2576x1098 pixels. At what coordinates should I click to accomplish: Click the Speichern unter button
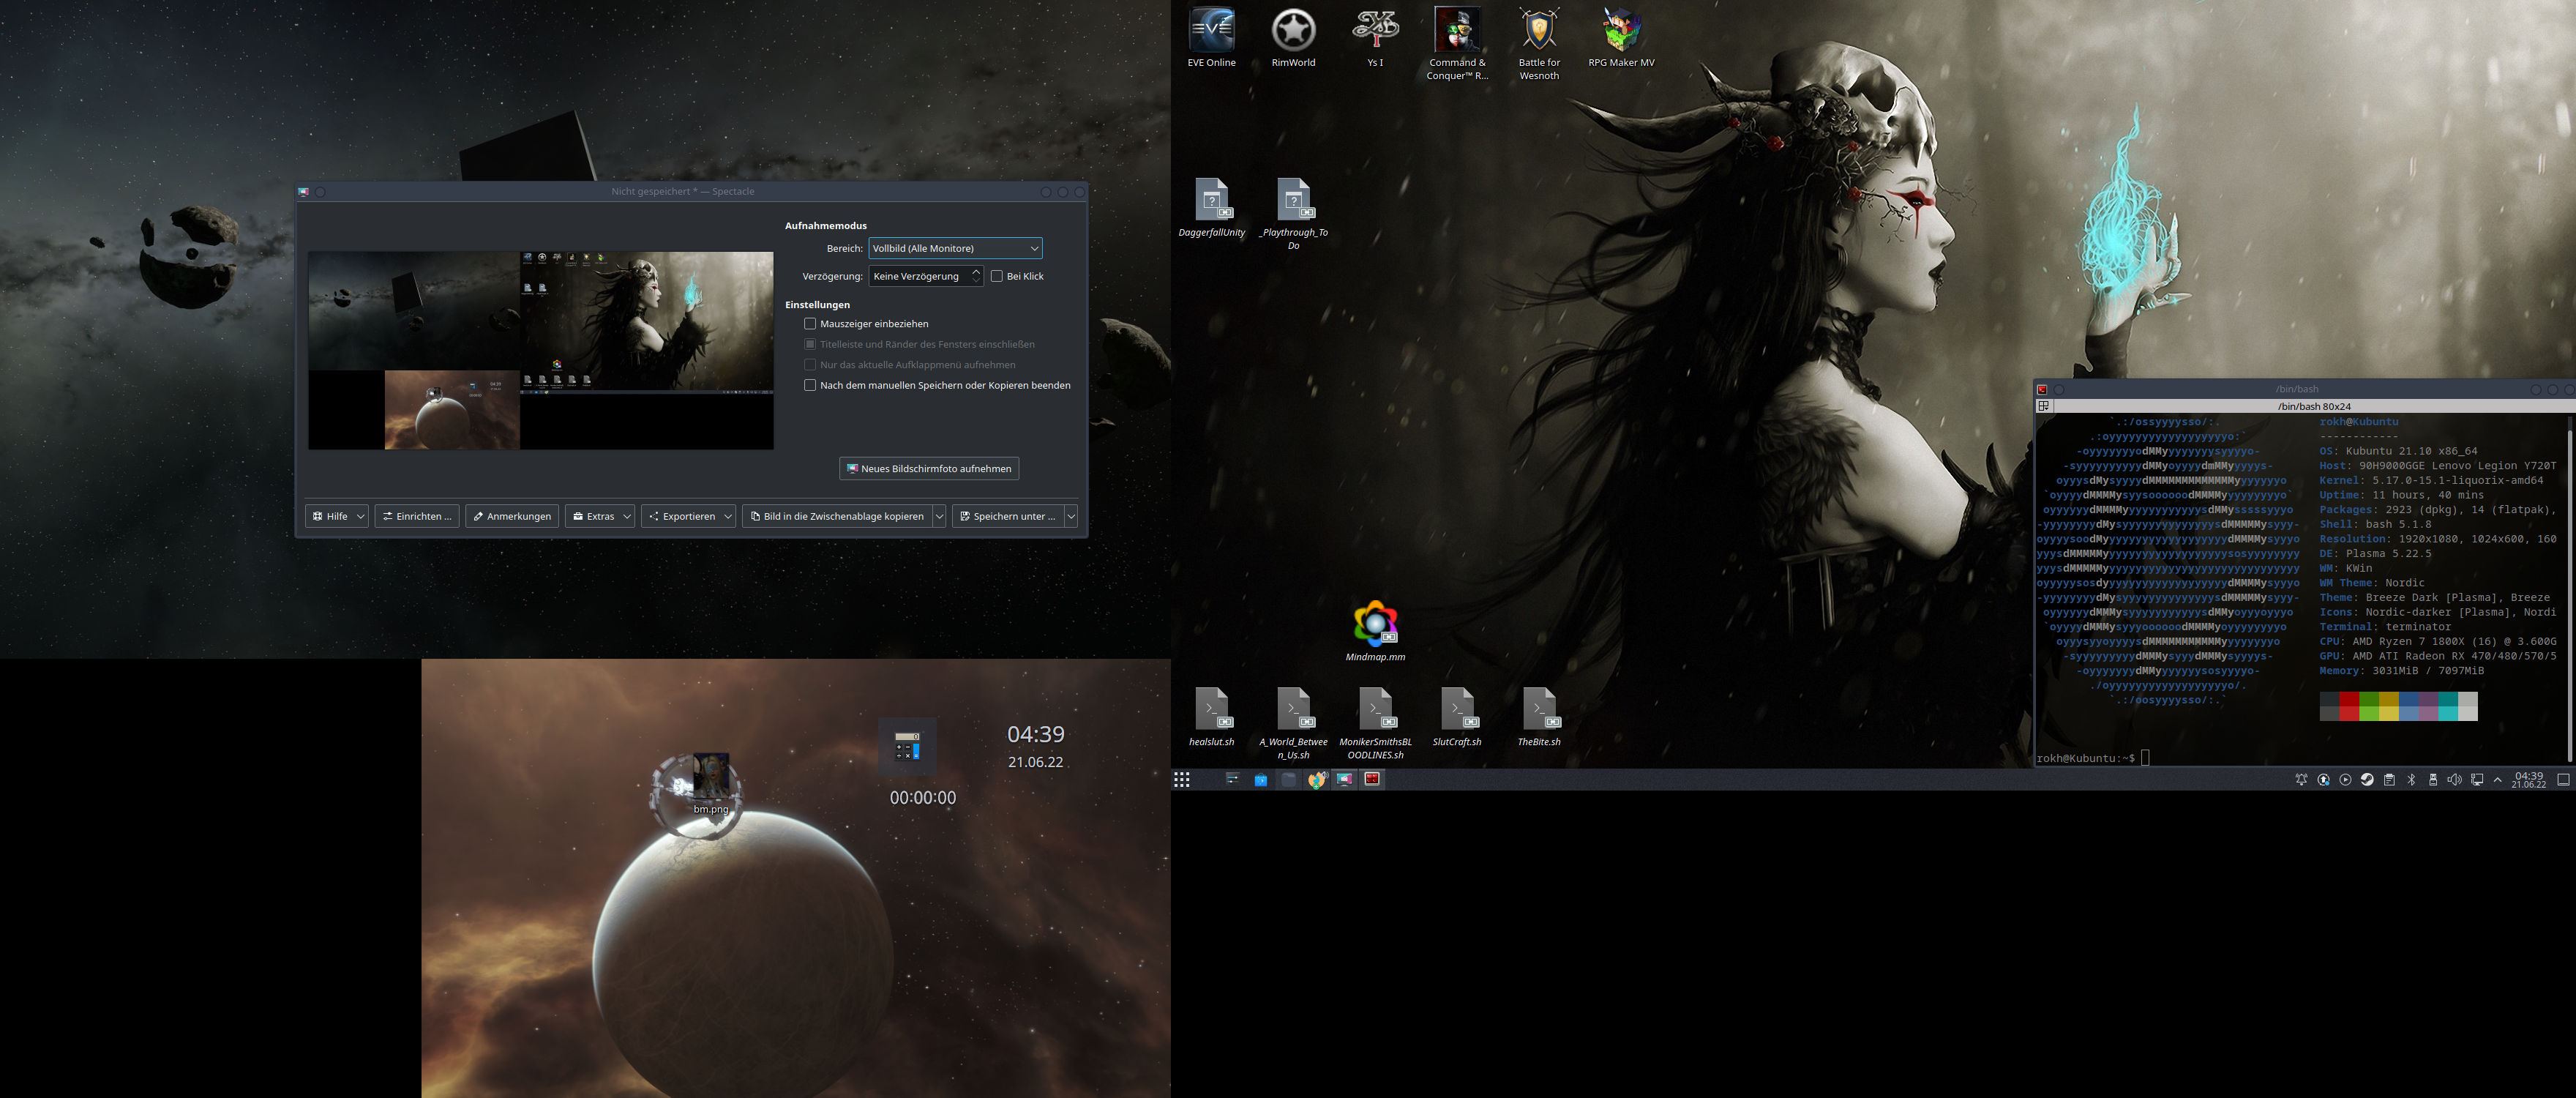coord(1007,516)
